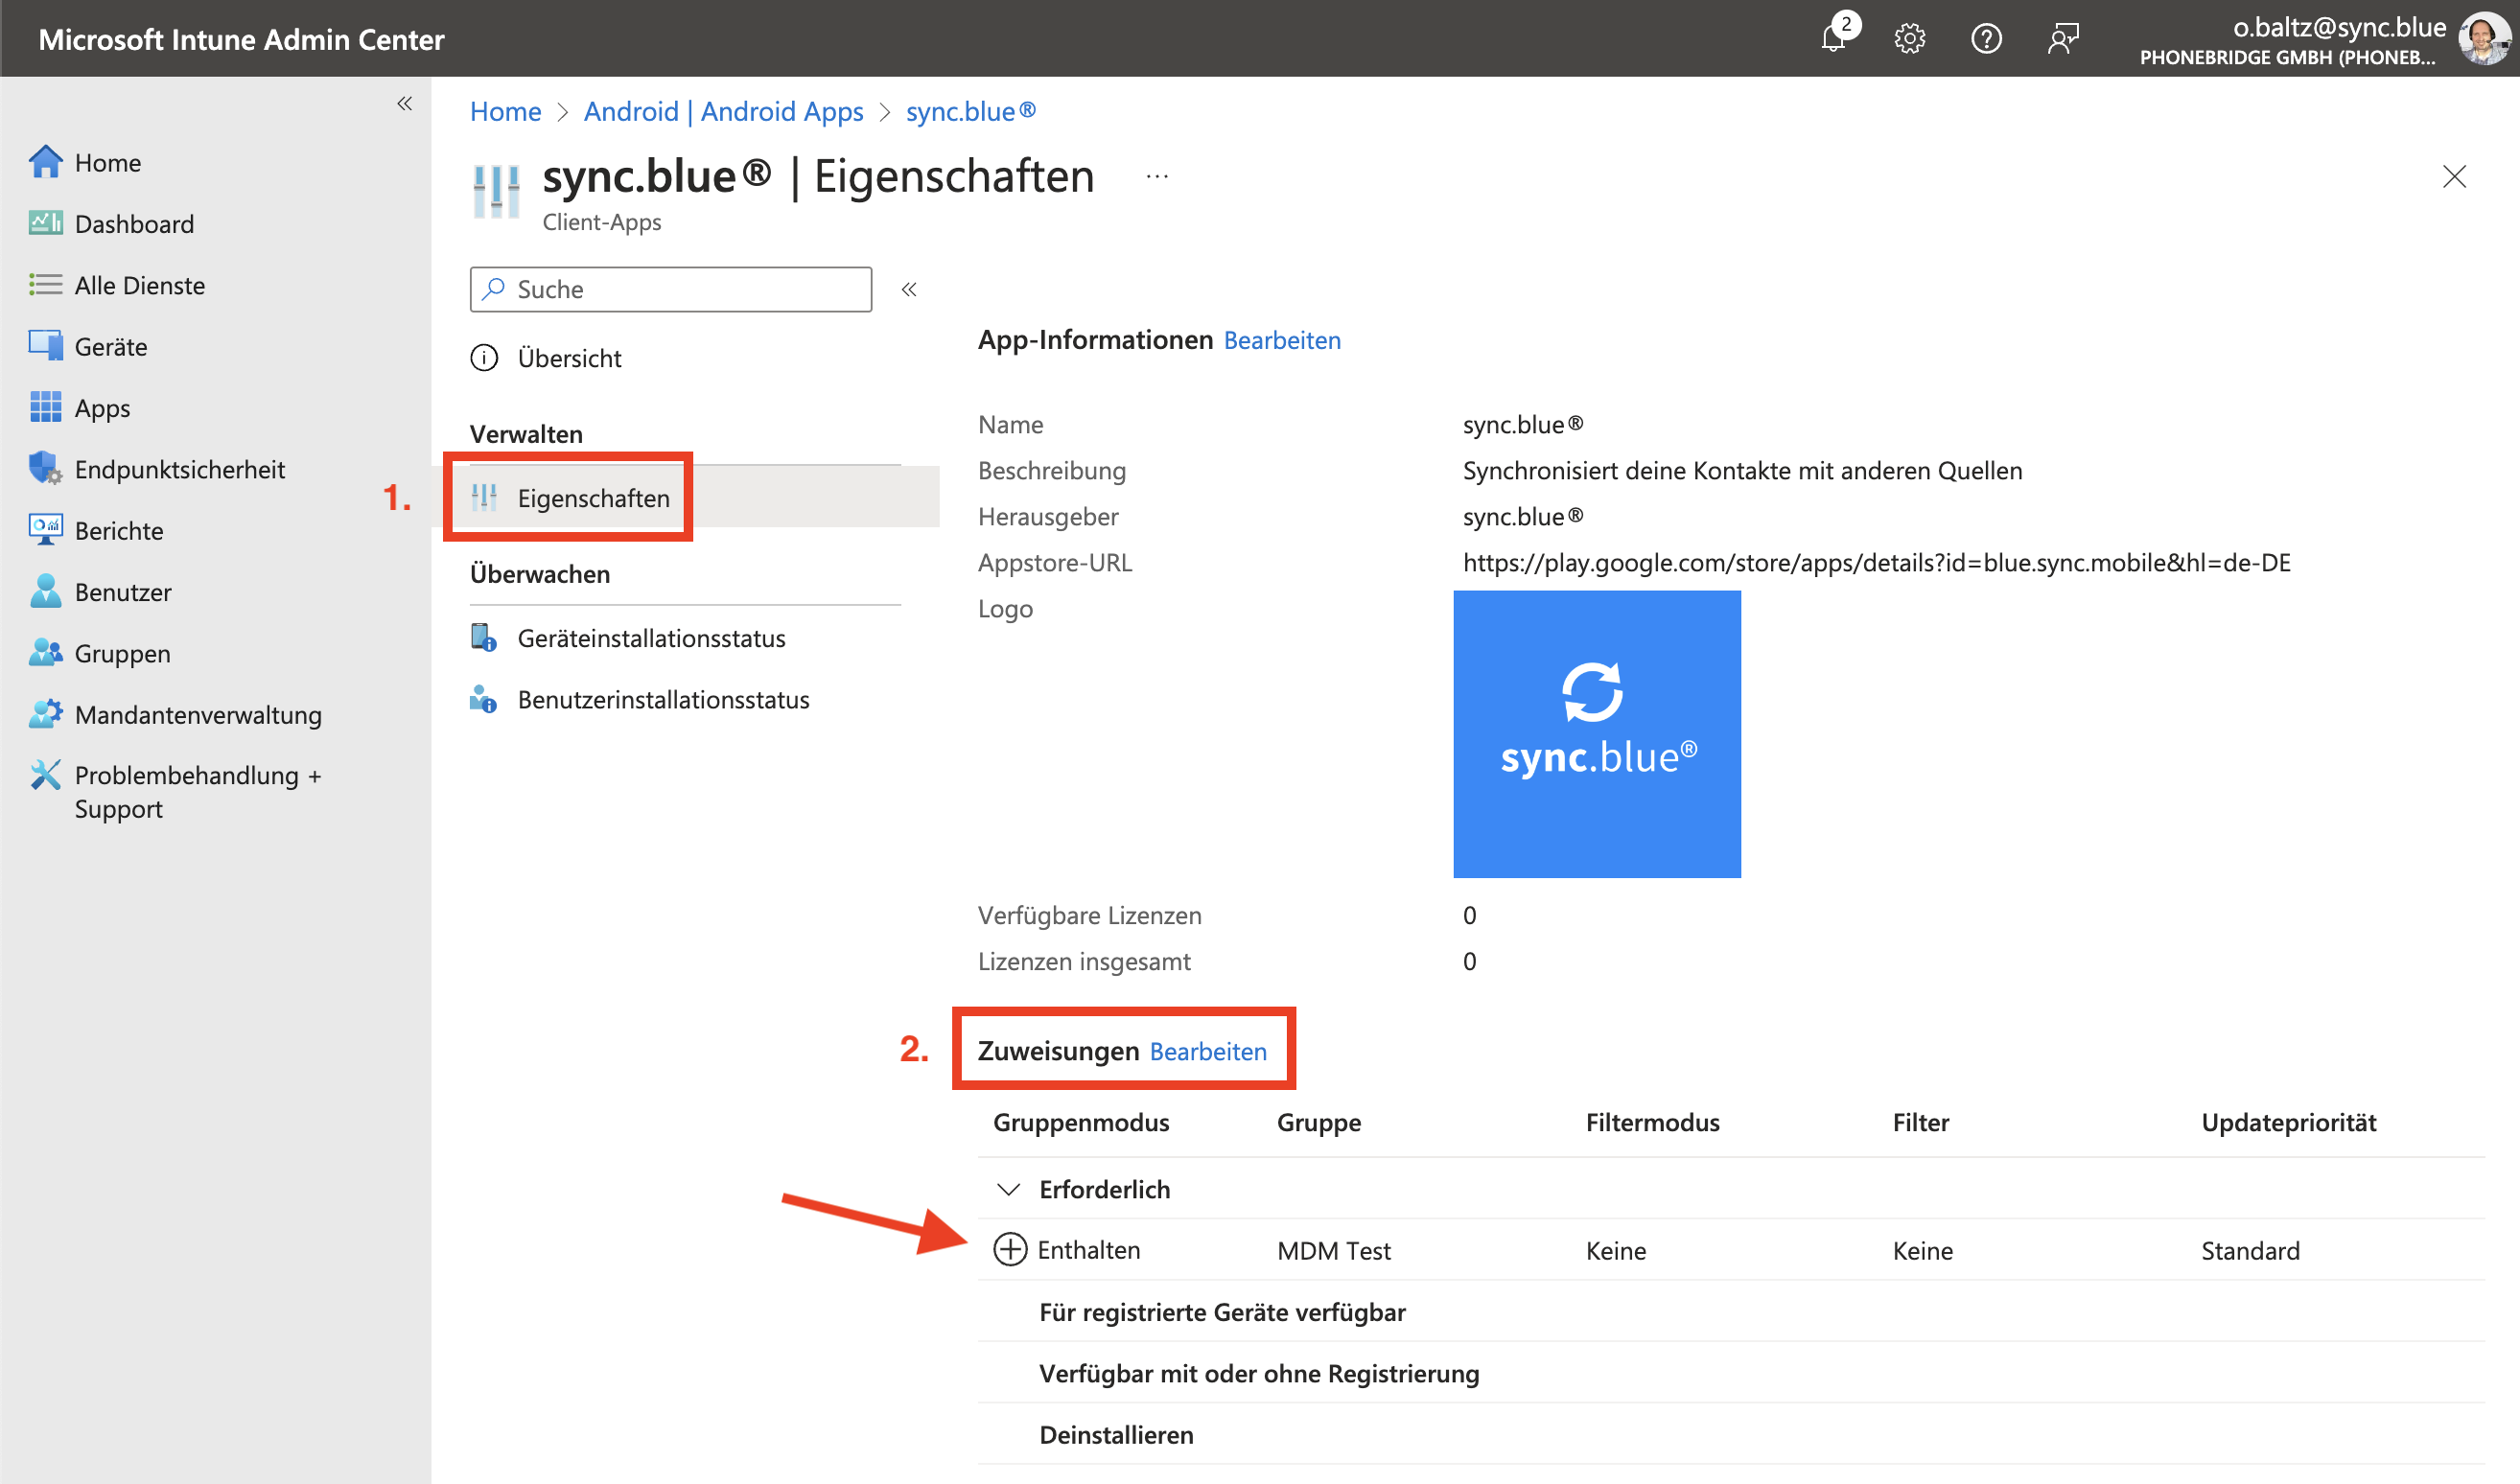Click the Übersicht info icon
The image size is (2520, 1484).
point(484,358)
